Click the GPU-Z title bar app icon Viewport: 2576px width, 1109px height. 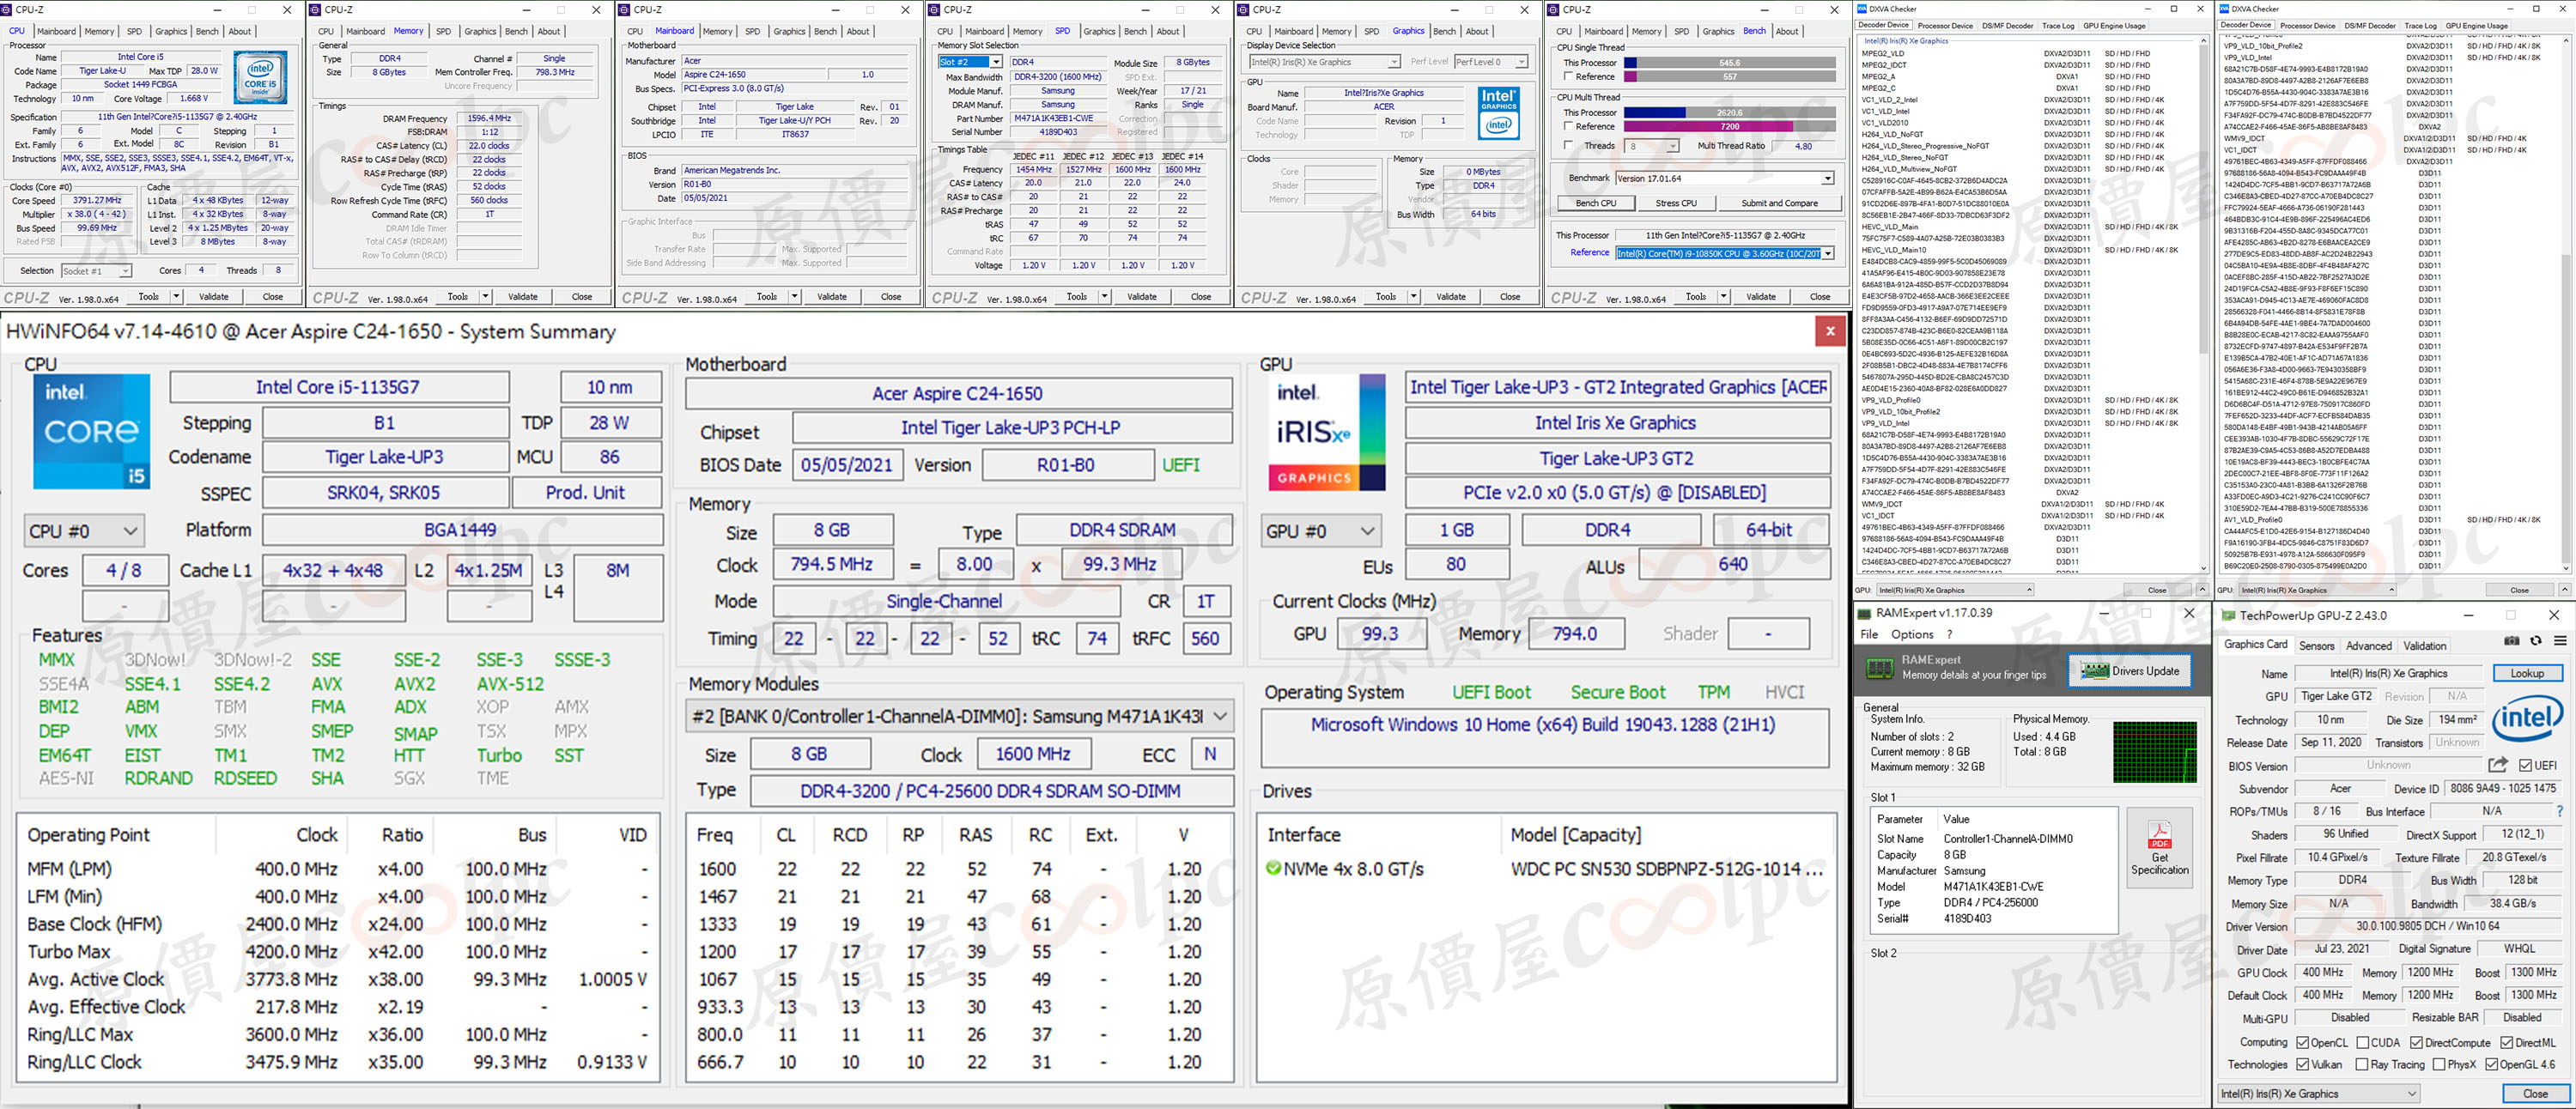(x=2227, y=615)
